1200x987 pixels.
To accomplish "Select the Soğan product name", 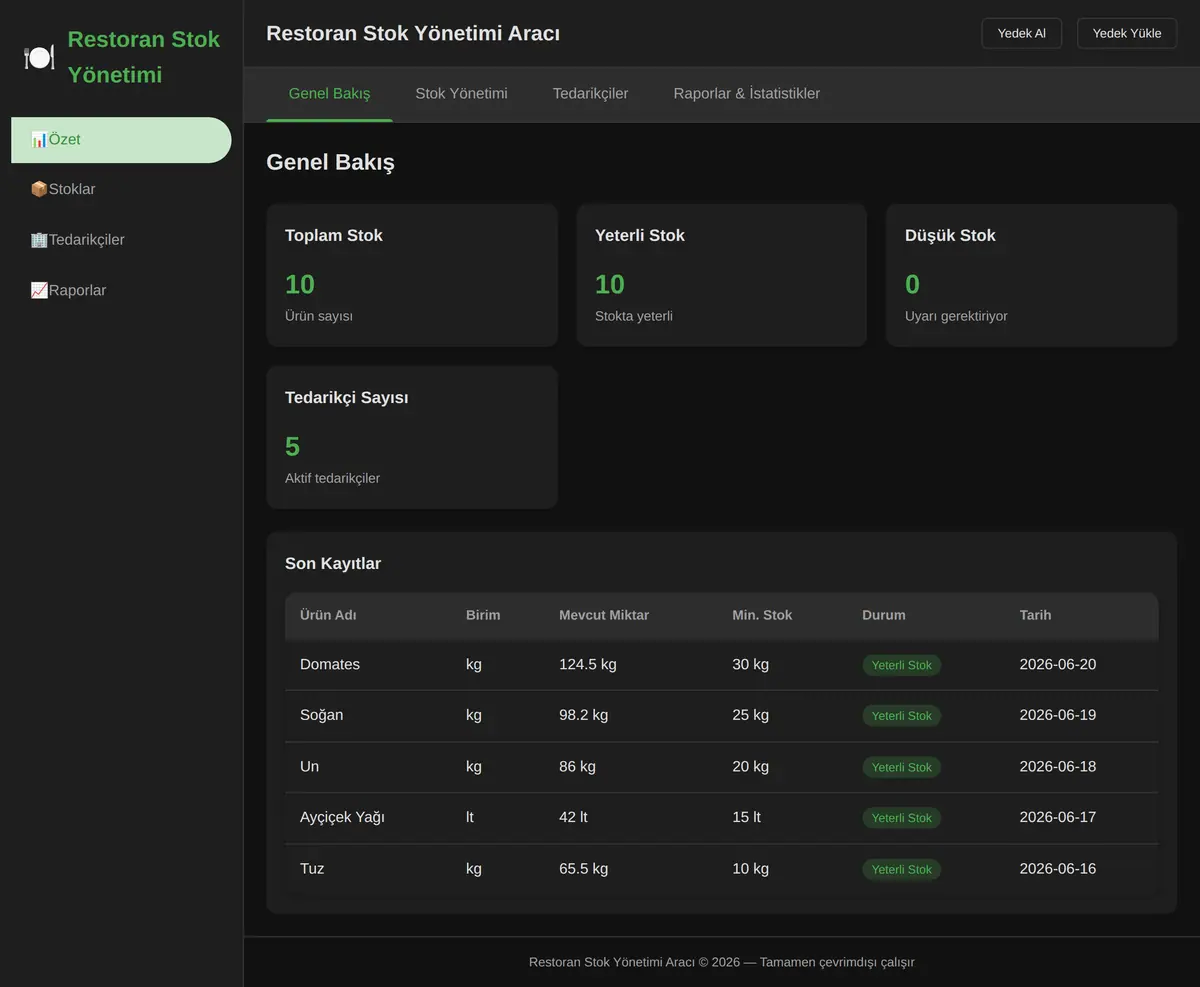I will (321, 716).
